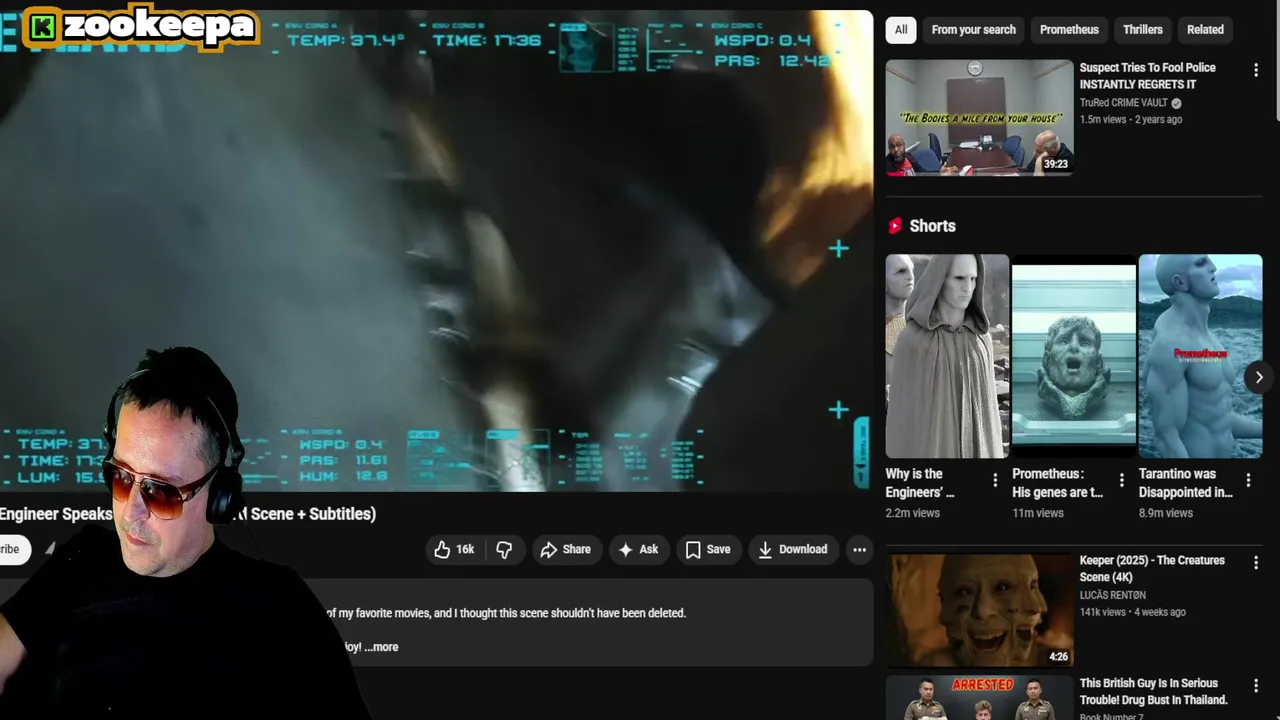Open options menu for Suspect Tries To Fool Police
1280x720 pixels.
point(1256,70)
